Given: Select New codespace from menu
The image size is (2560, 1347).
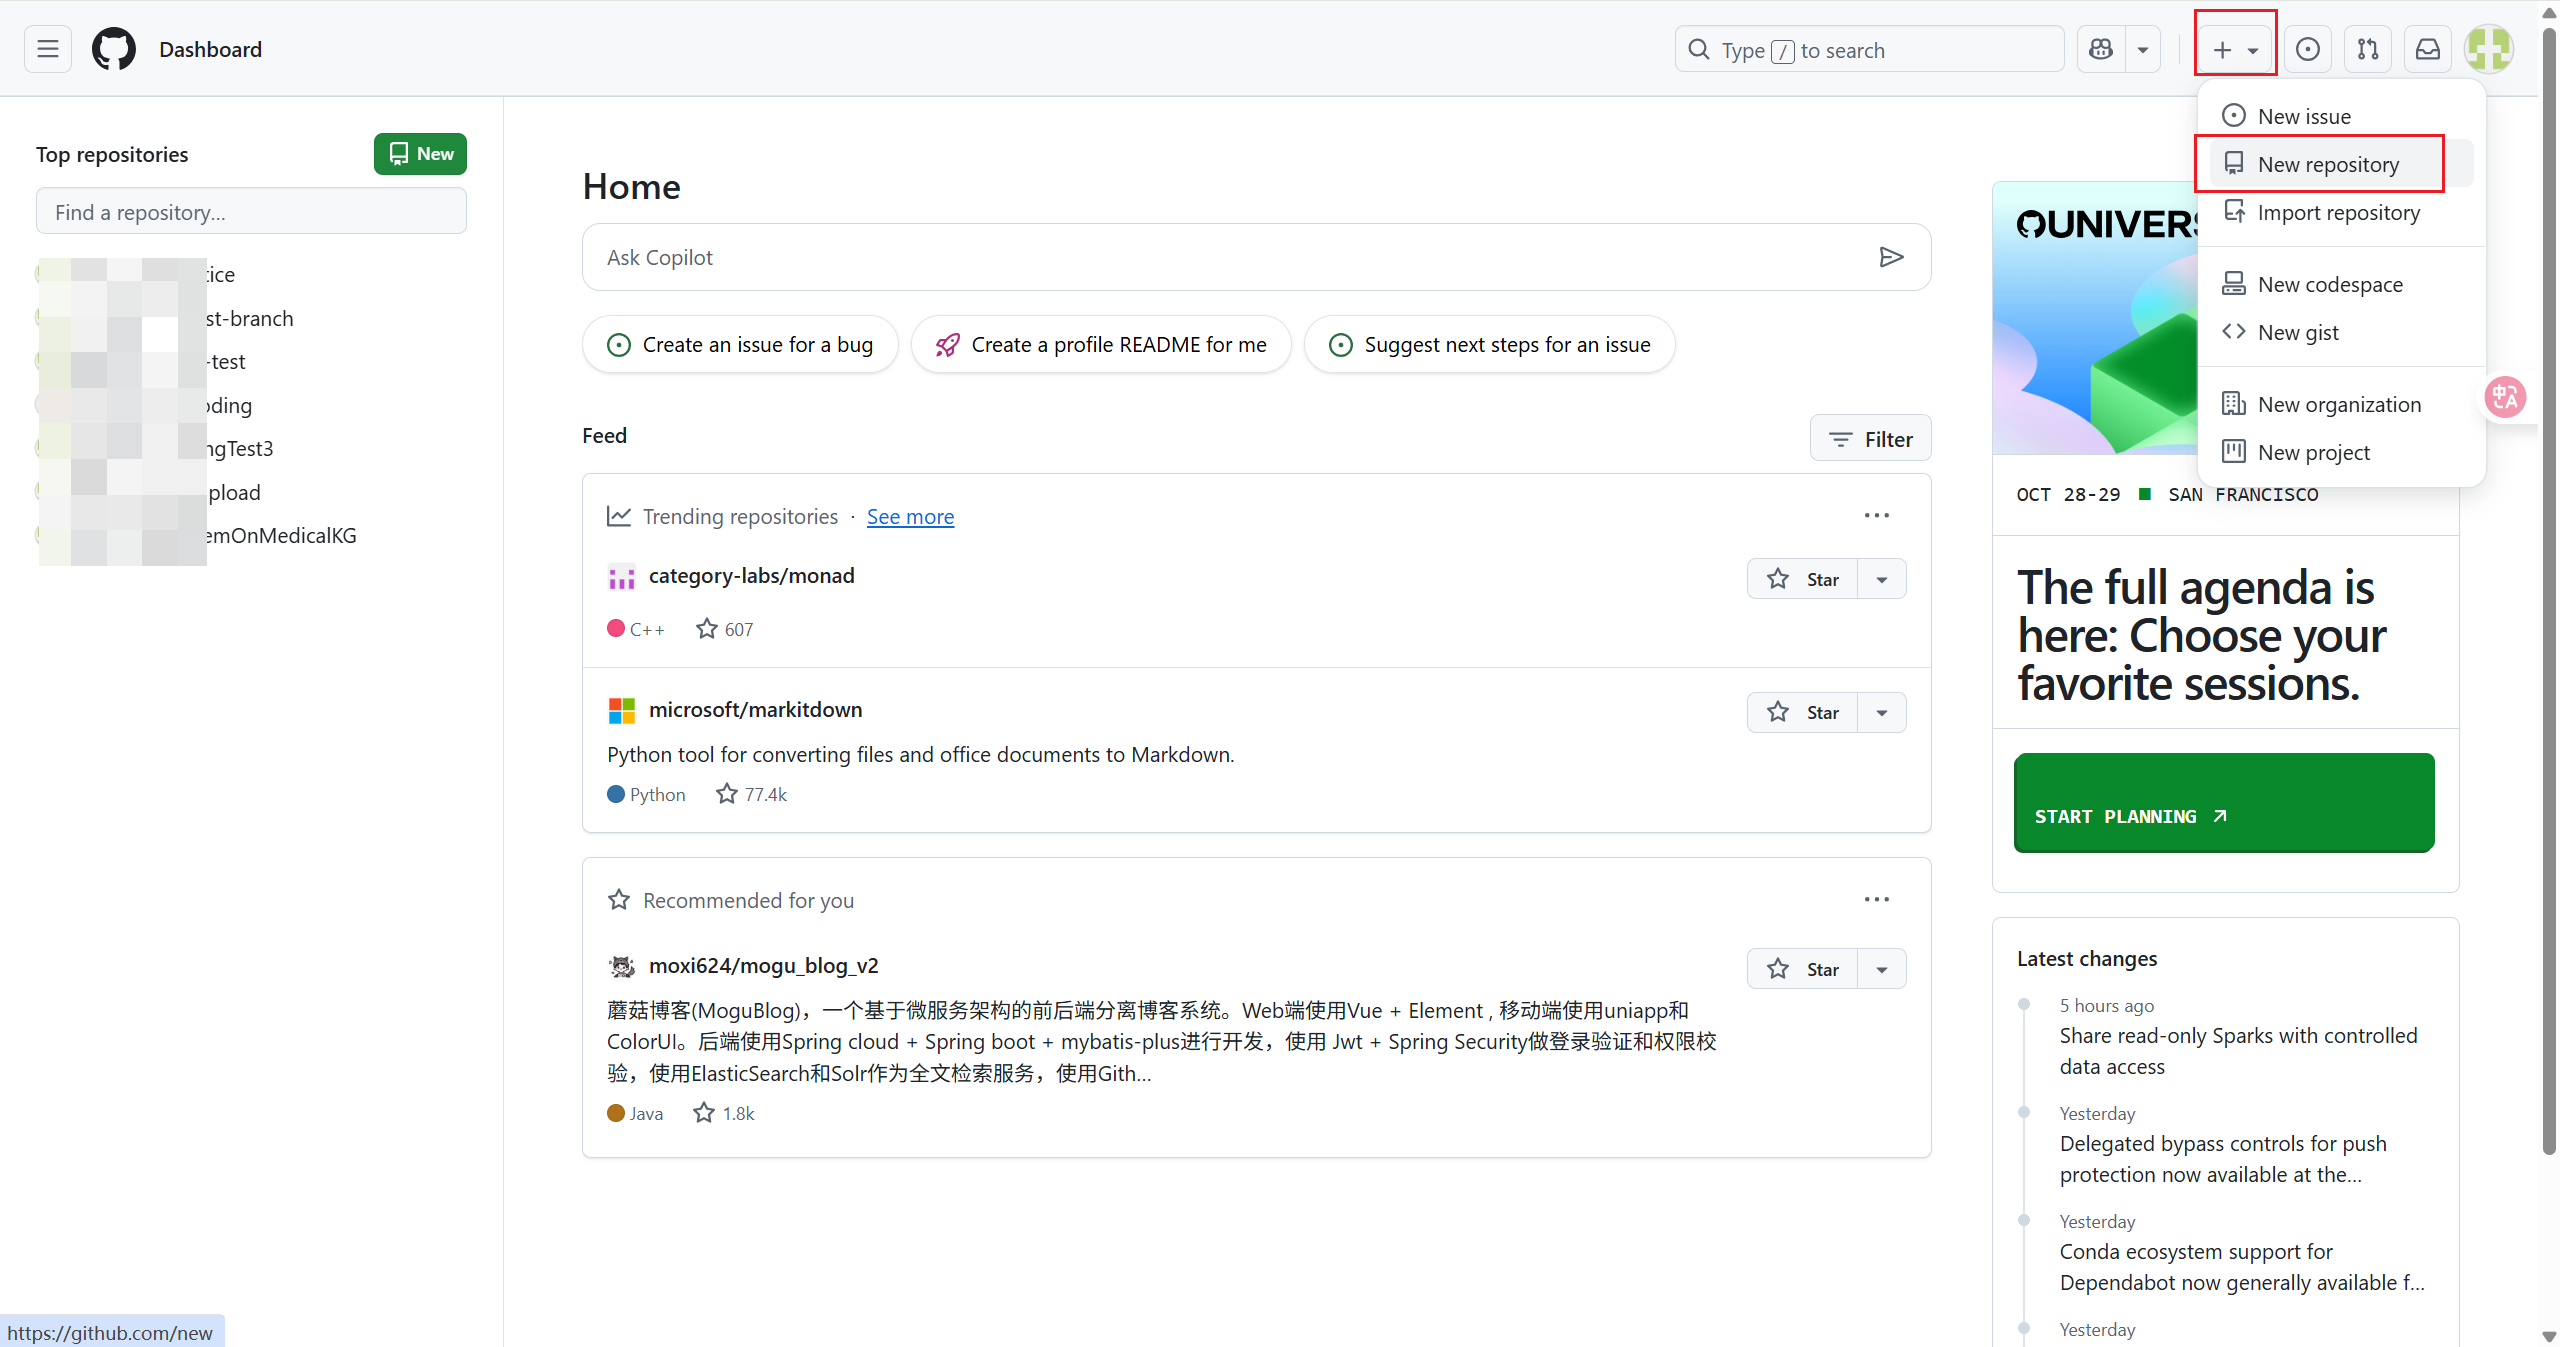Looking at the screenshot, I should pyautogui.click(x=2340, y=284).
